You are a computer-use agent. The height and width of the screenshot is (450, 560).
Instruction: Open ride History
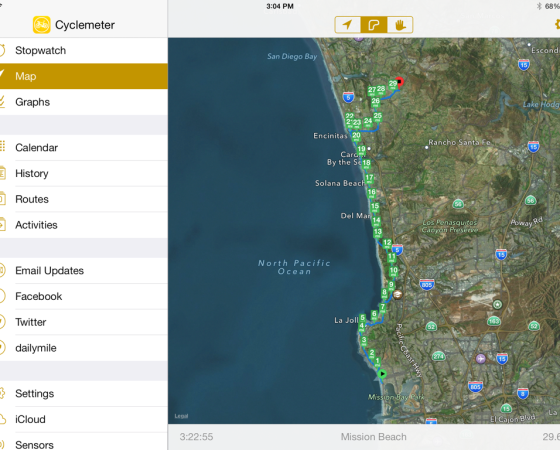click(x=84, y=173)
